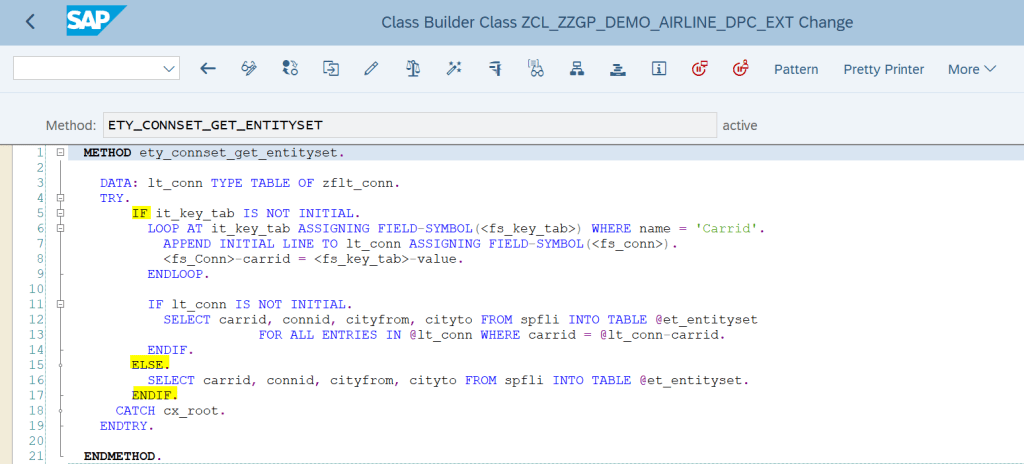Click the left-arrow Back toolbar icon
The height and width of the screenshot is (464, 1024).
tap(208, 69)
